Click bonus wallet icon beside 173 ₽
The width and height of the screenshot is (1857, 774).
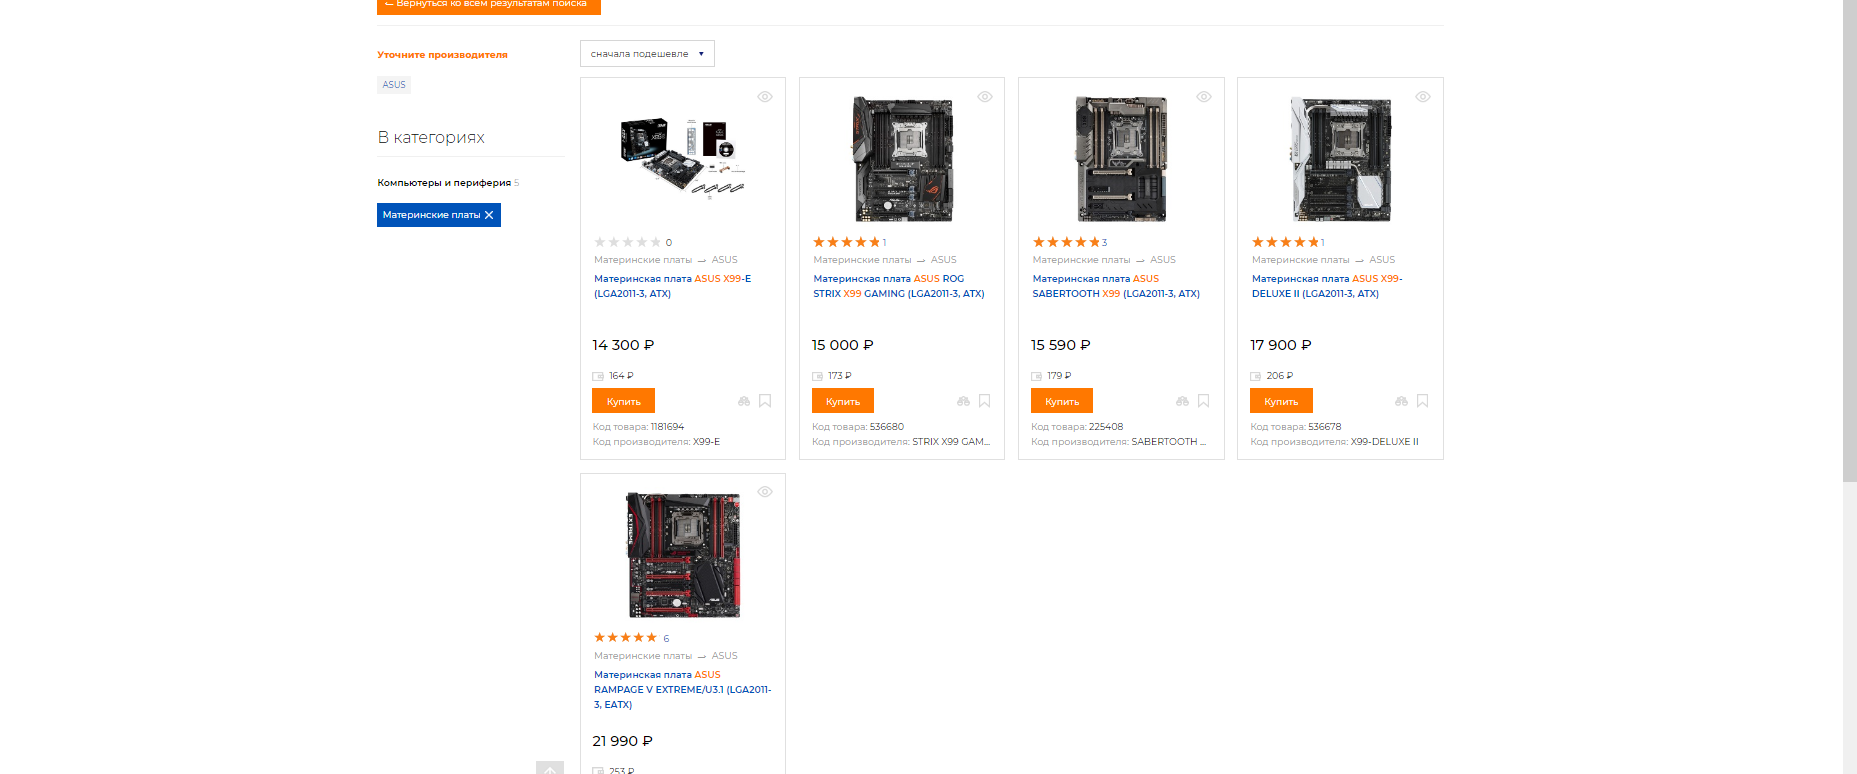(x=817, y=376)
